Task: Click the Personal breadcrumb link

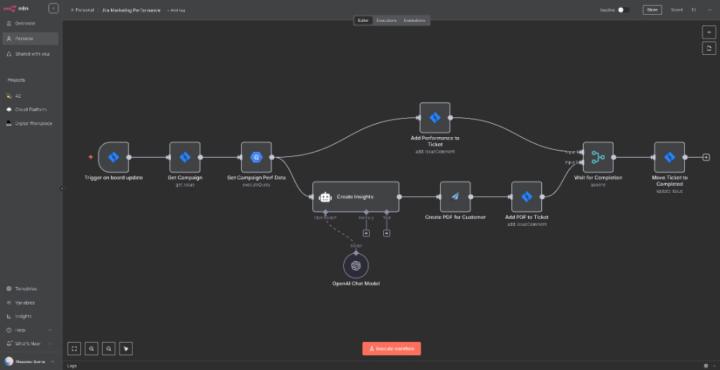Action: pyautogui.click(x=83, y=10)
